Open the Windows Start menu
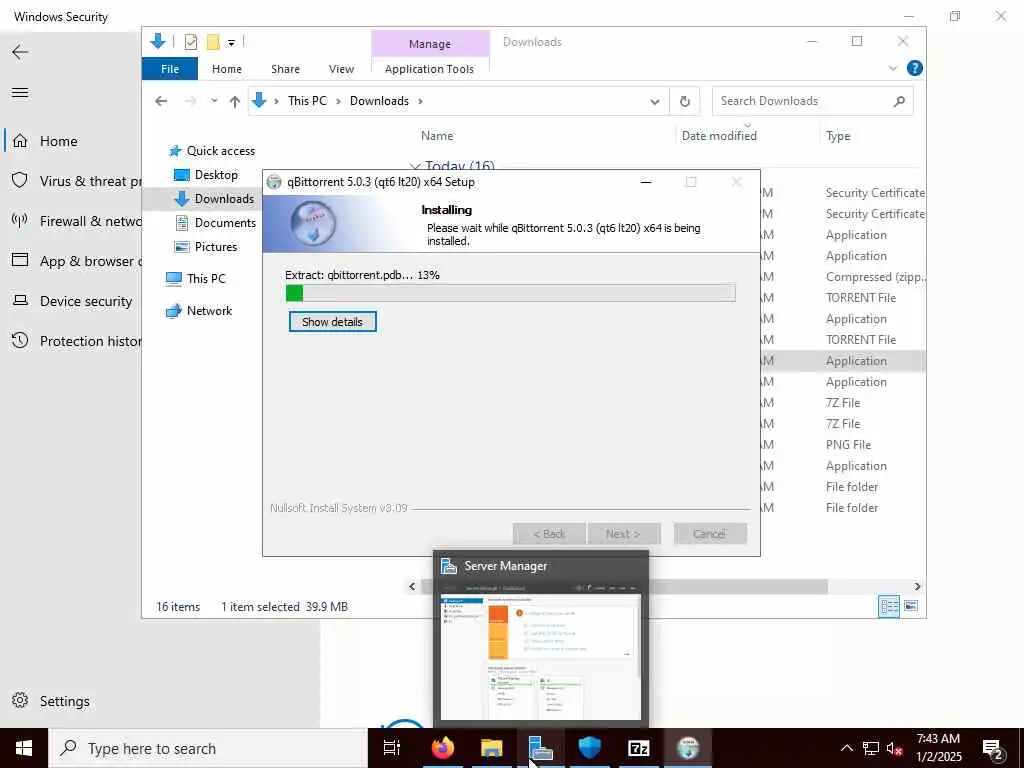Image resolution: width=1024 pixels, height=768 pixels. pyautogui.click(x=24, y=748)
